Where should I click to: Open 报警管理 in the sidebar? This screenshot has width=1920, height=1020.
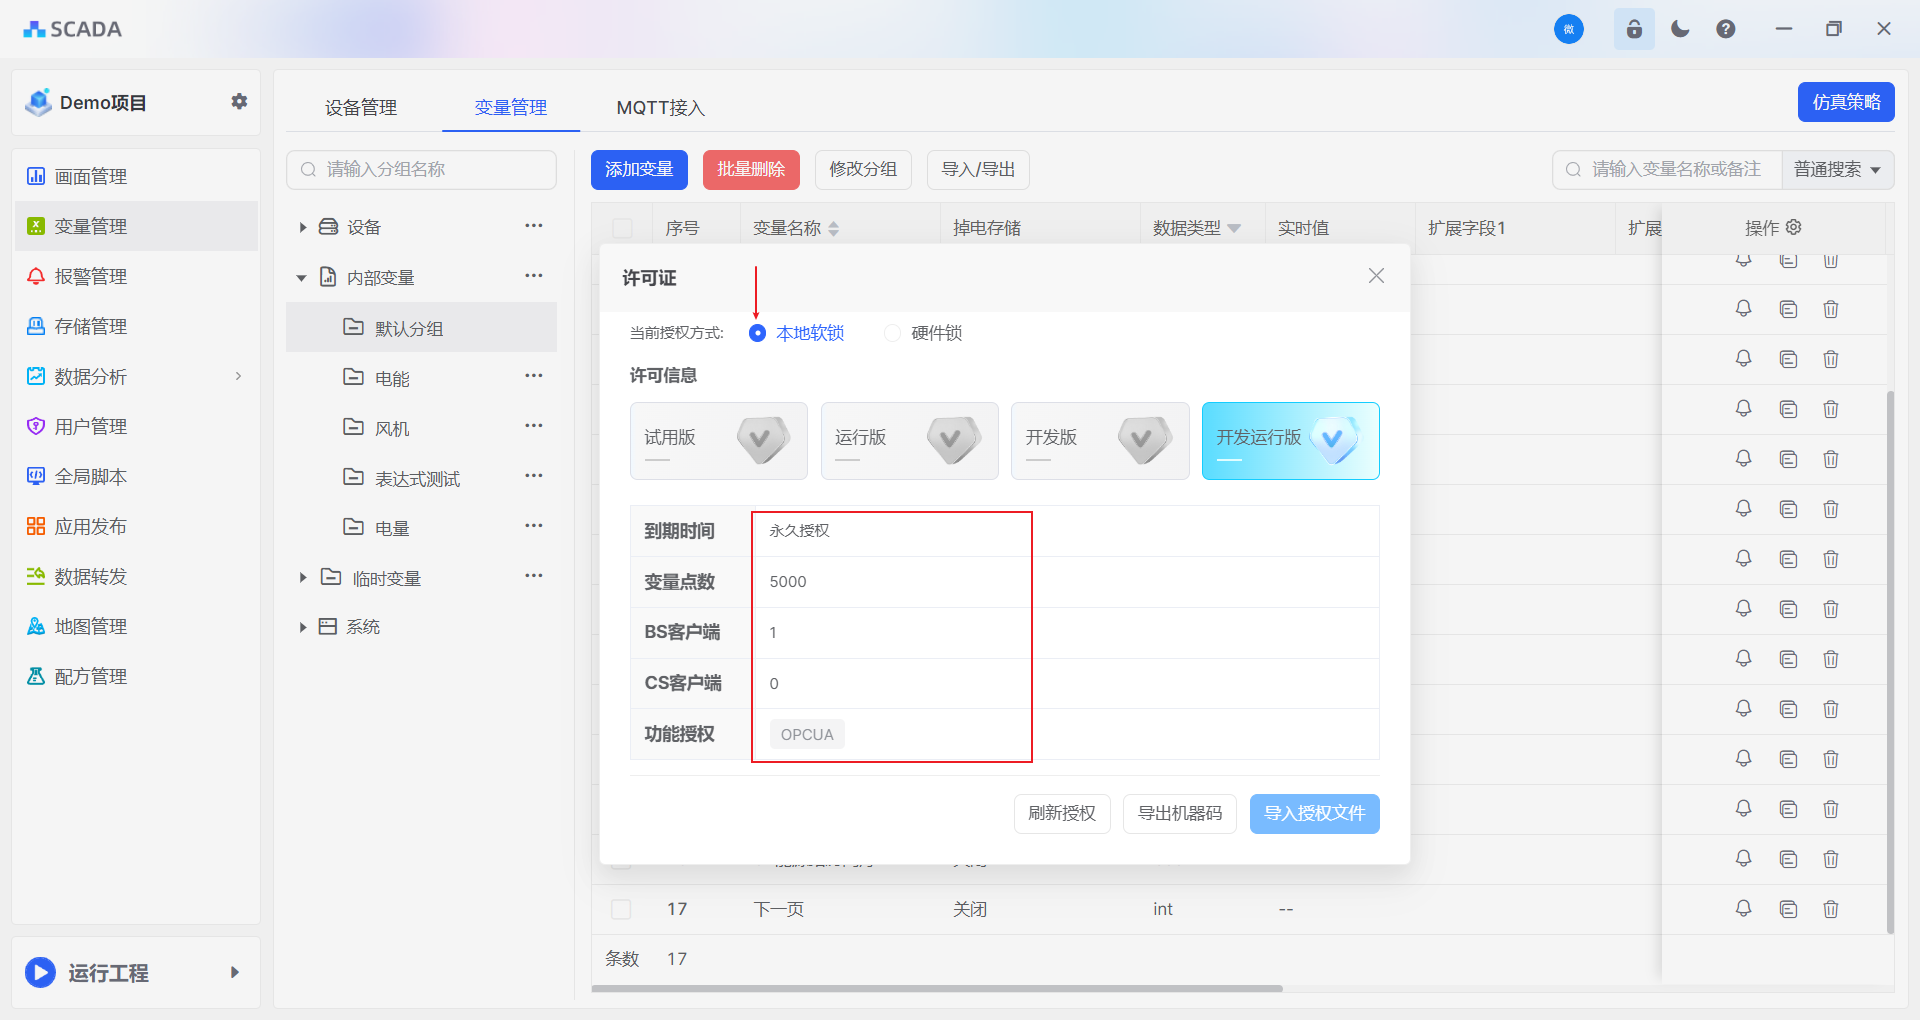(90, 276)
